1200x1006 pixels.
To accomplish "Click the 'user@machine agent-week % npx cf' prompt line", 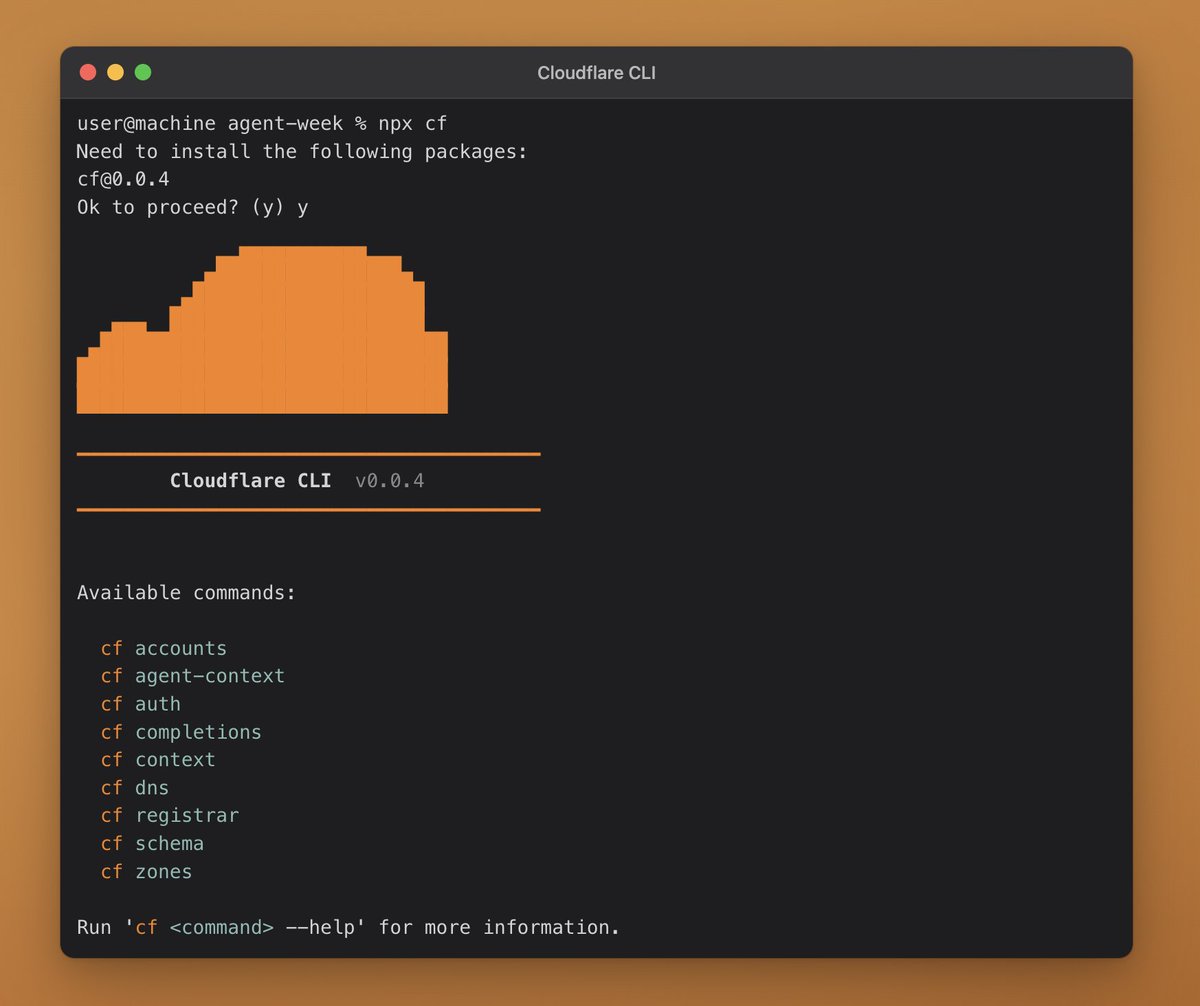I will (x=262, y=124).
